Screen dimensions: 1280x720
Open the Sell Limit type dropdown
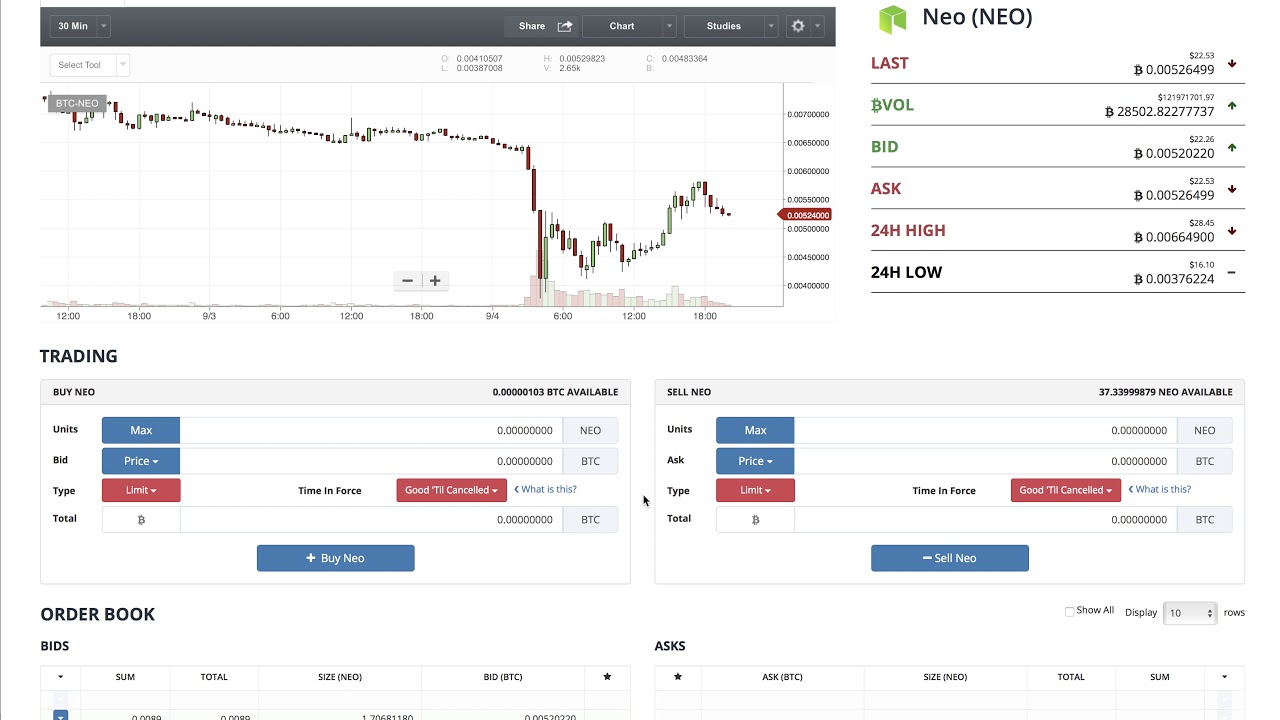[755, 490]
